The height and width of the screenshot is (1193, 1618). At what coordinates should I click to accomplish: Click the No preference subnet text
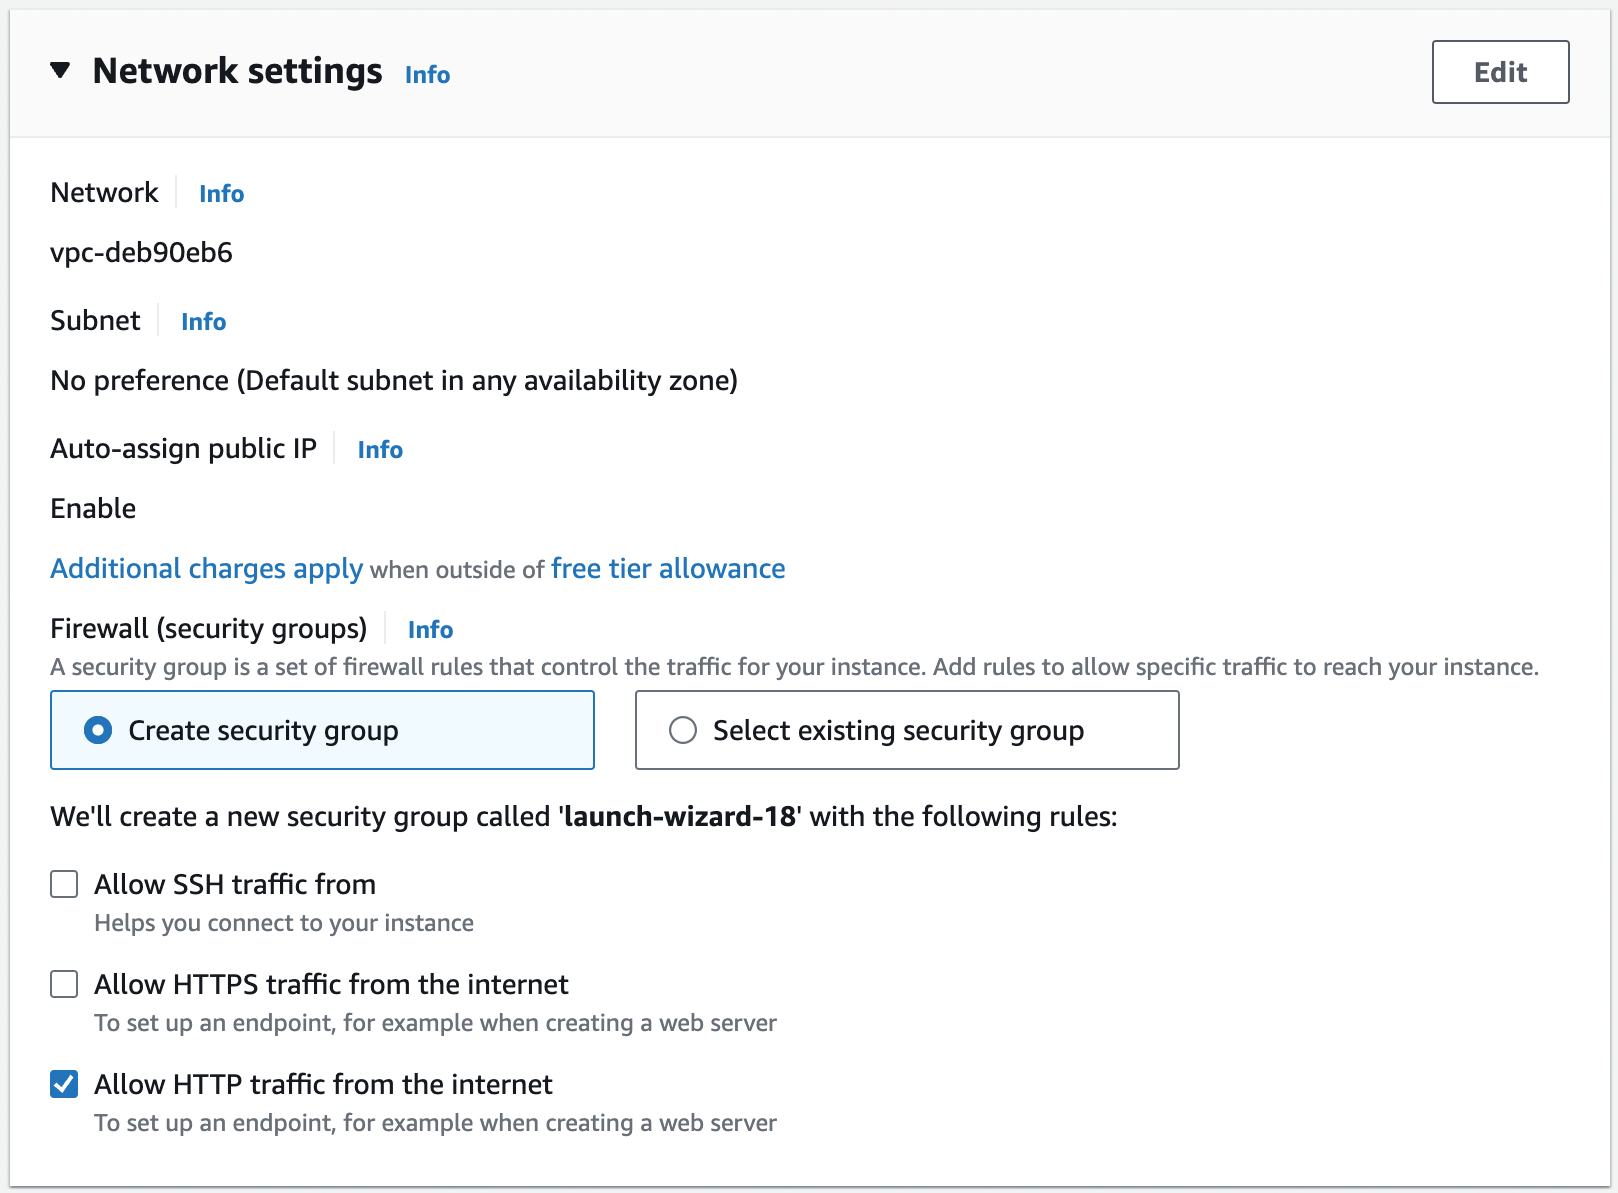point(394,380)
